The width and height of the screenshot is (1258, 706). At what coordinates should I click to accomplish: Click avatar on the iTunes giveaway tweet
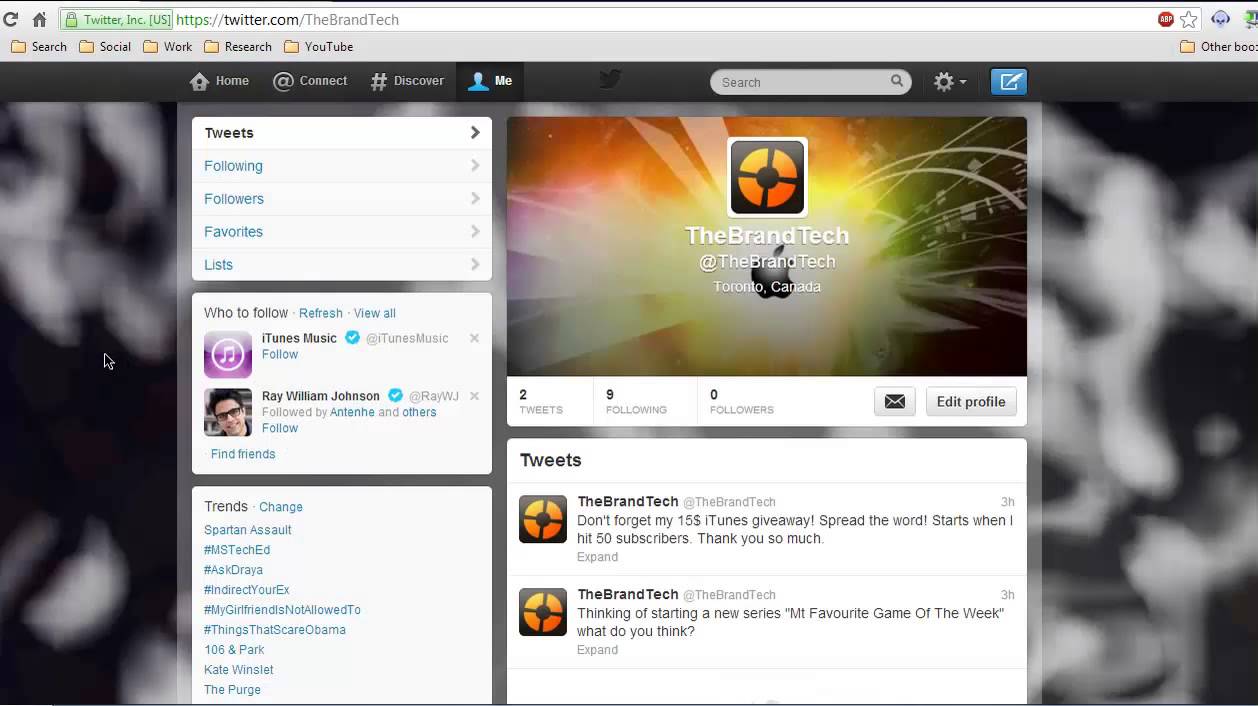coord(543,519)
